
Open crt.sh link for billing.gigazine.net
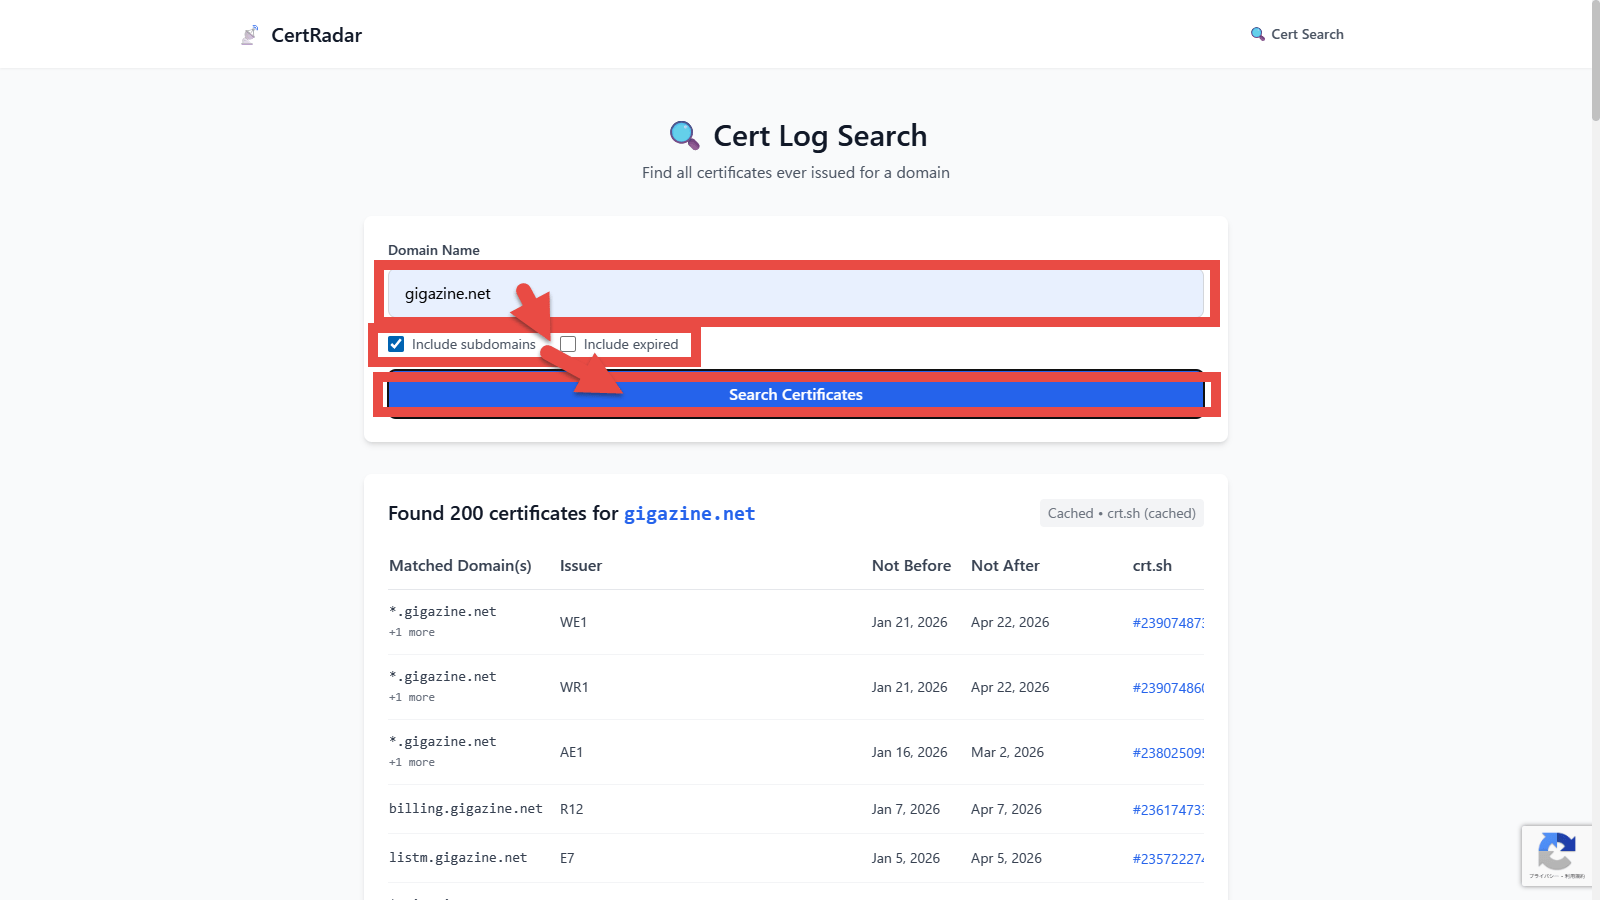[x=1167, y=810]
